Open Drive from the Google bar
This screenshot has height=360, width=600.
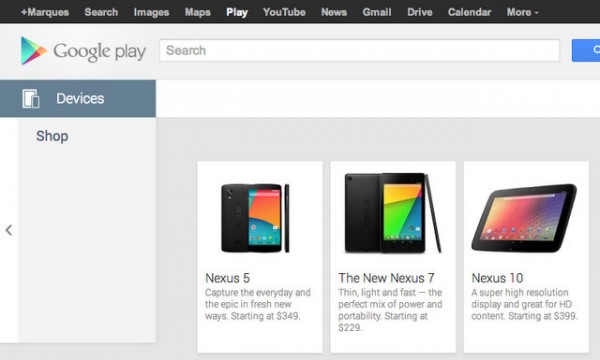click(x=419, y=12)
